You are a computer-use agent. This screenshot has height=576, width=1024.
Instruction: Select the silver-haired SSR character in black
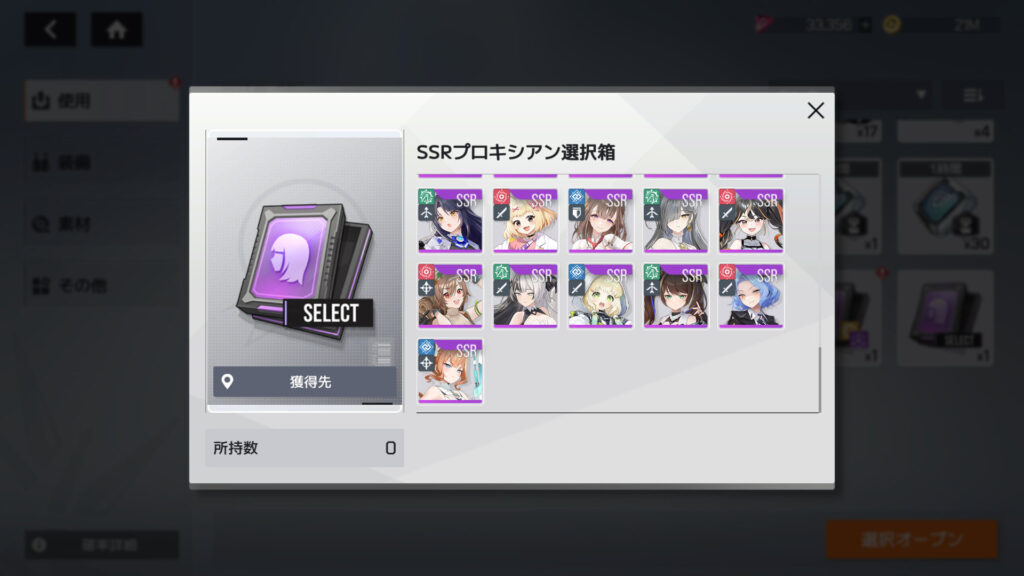pyautogui.click(x=525, y=296)
